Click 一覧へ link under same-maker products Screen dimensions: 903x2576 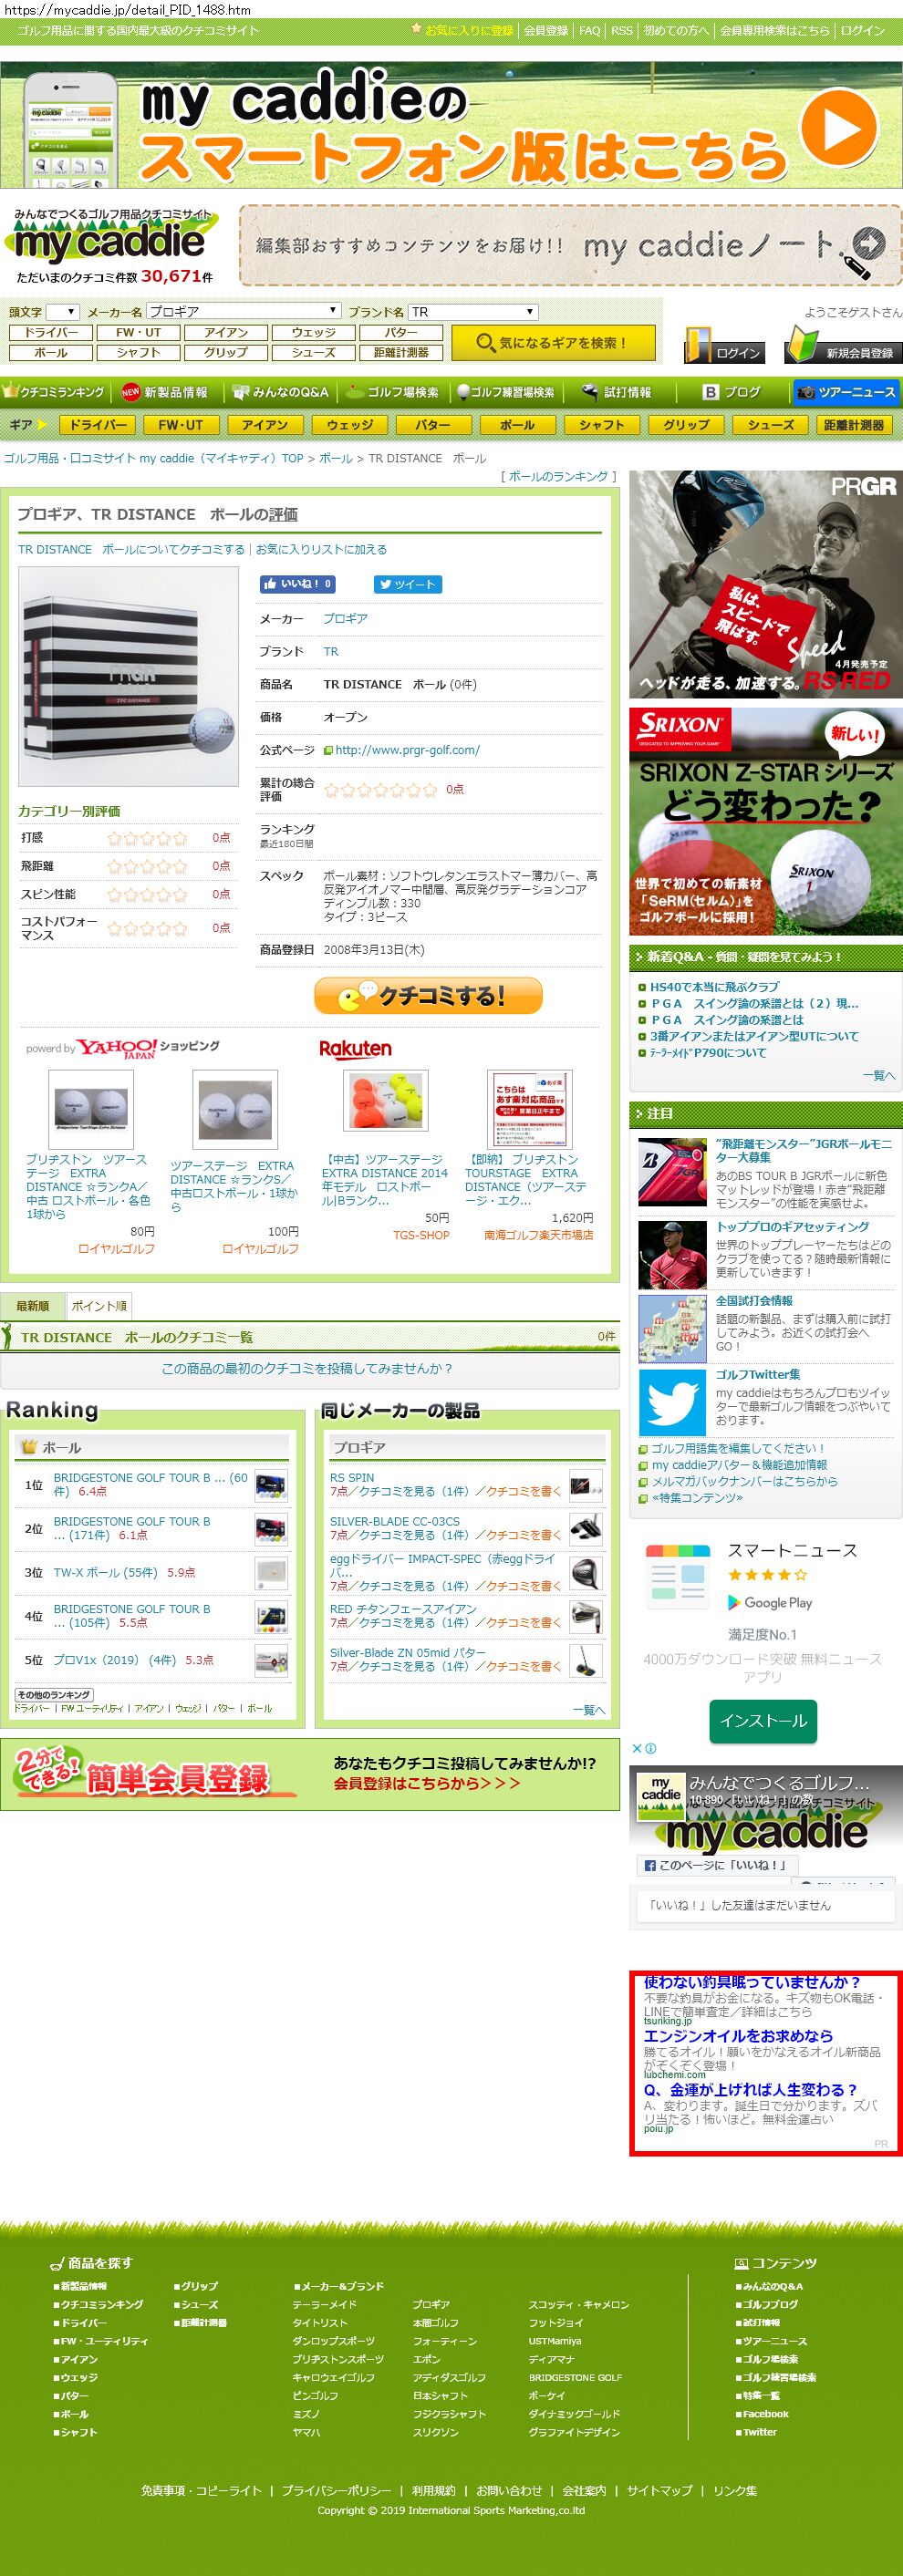tap(589, 1710)
